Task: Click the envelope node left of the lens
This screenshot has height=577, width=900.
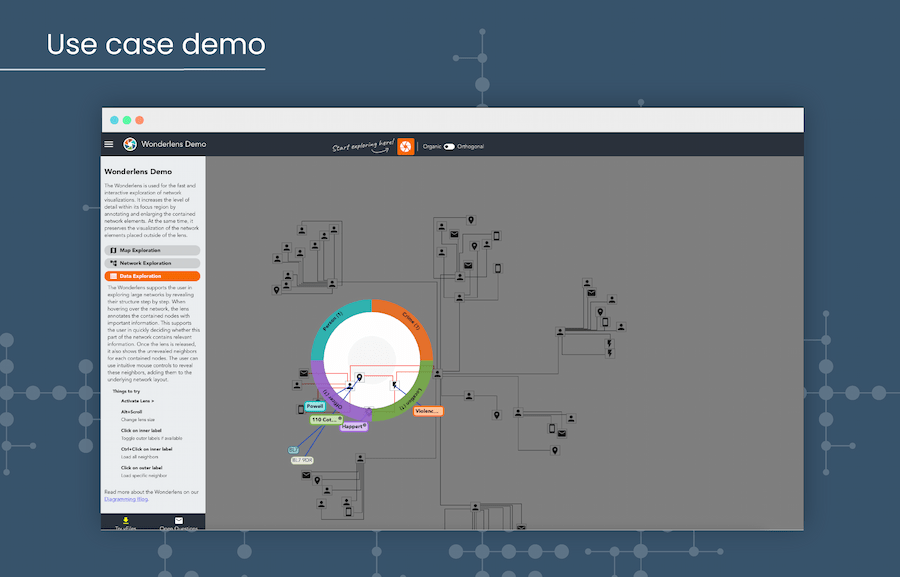Action: pyautogui.click(x=303, y=374)
